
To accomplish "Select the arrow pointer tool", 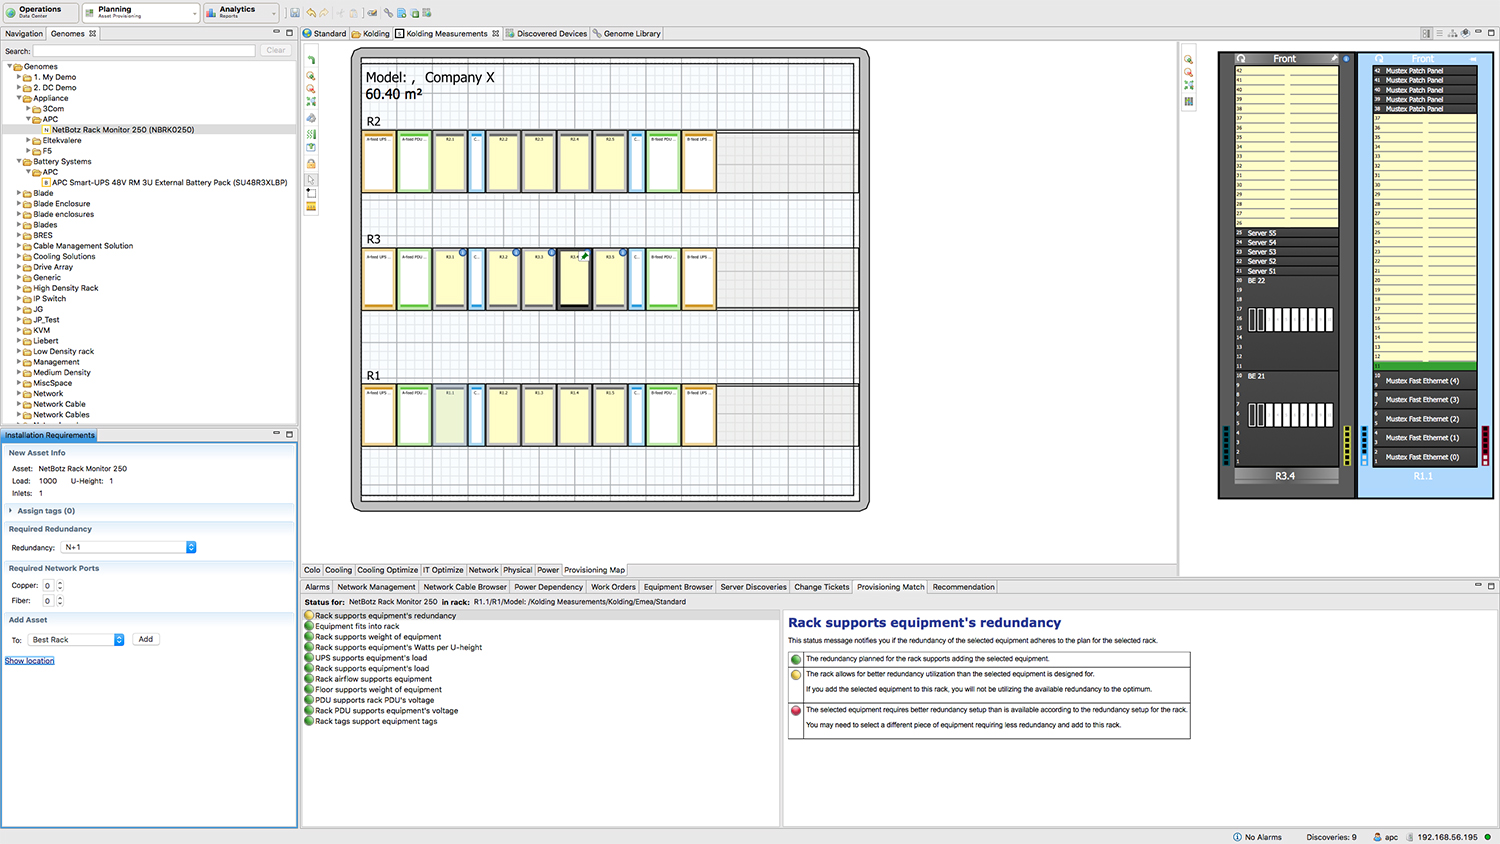I will click(311, 179).
